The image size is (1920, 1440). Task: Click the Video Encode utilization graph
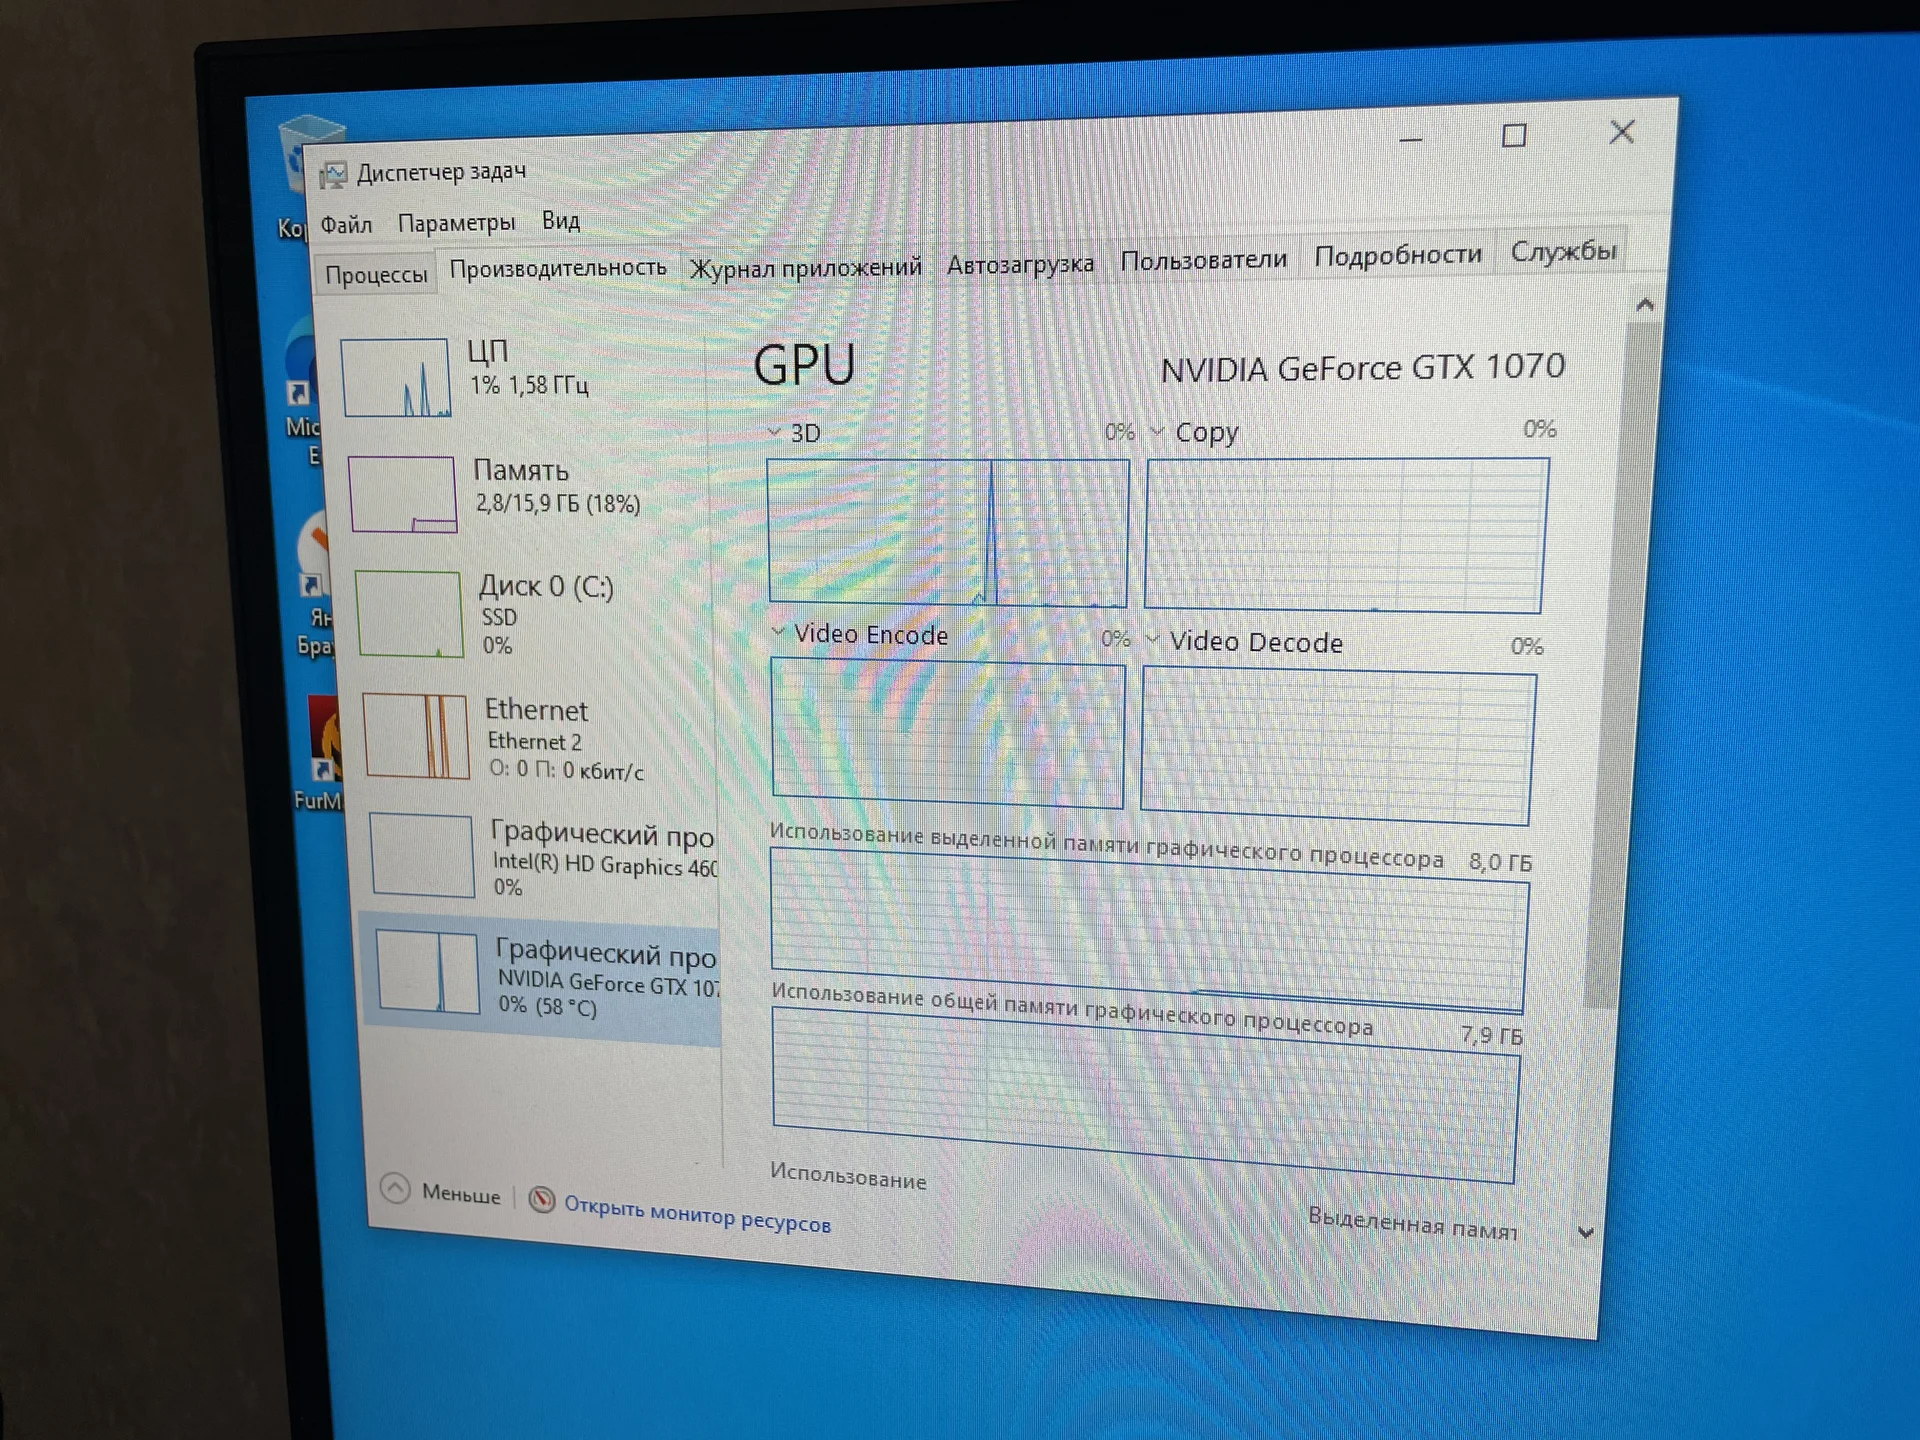coord(948,733)
